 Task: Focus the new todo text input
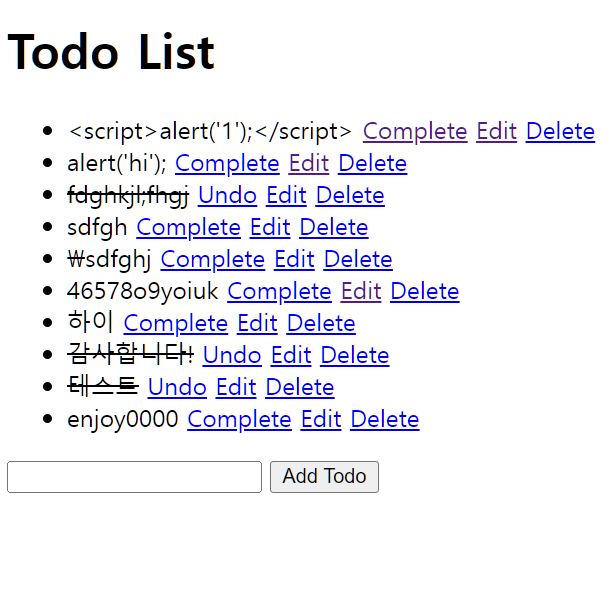(x=134, y=477)
